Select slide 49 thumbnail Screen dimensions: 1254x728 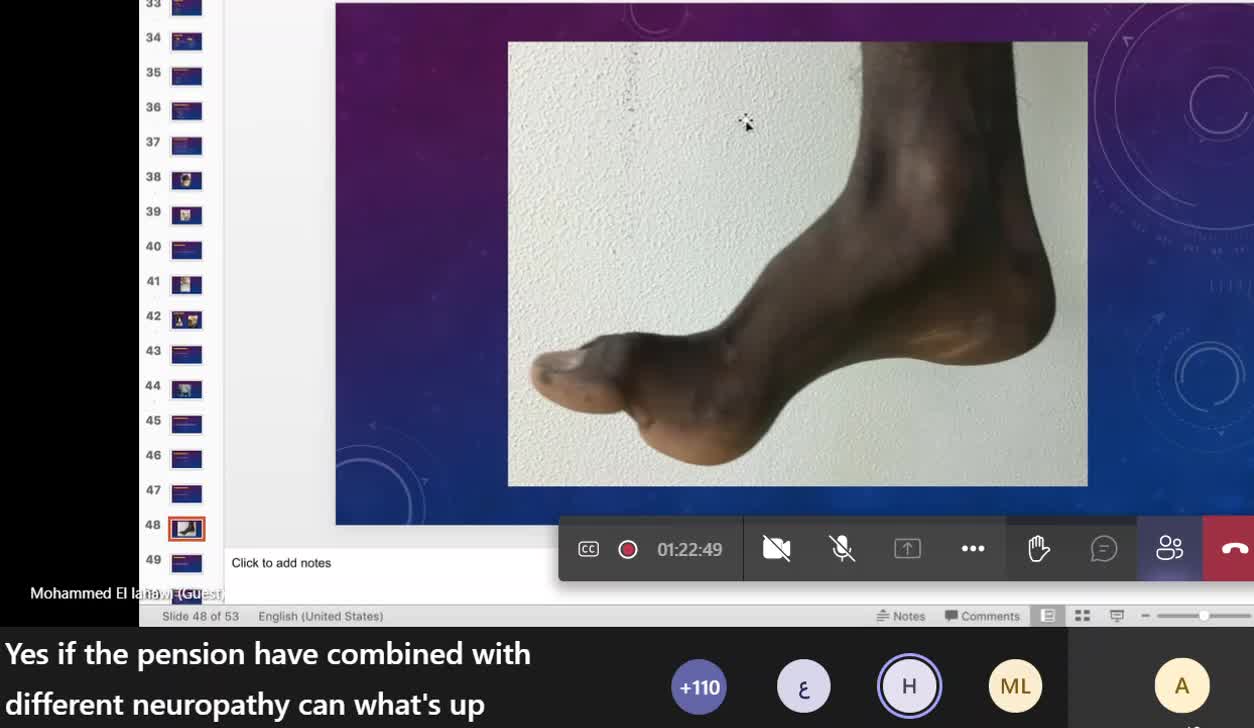pyautogui.click(x=187, y=563)
